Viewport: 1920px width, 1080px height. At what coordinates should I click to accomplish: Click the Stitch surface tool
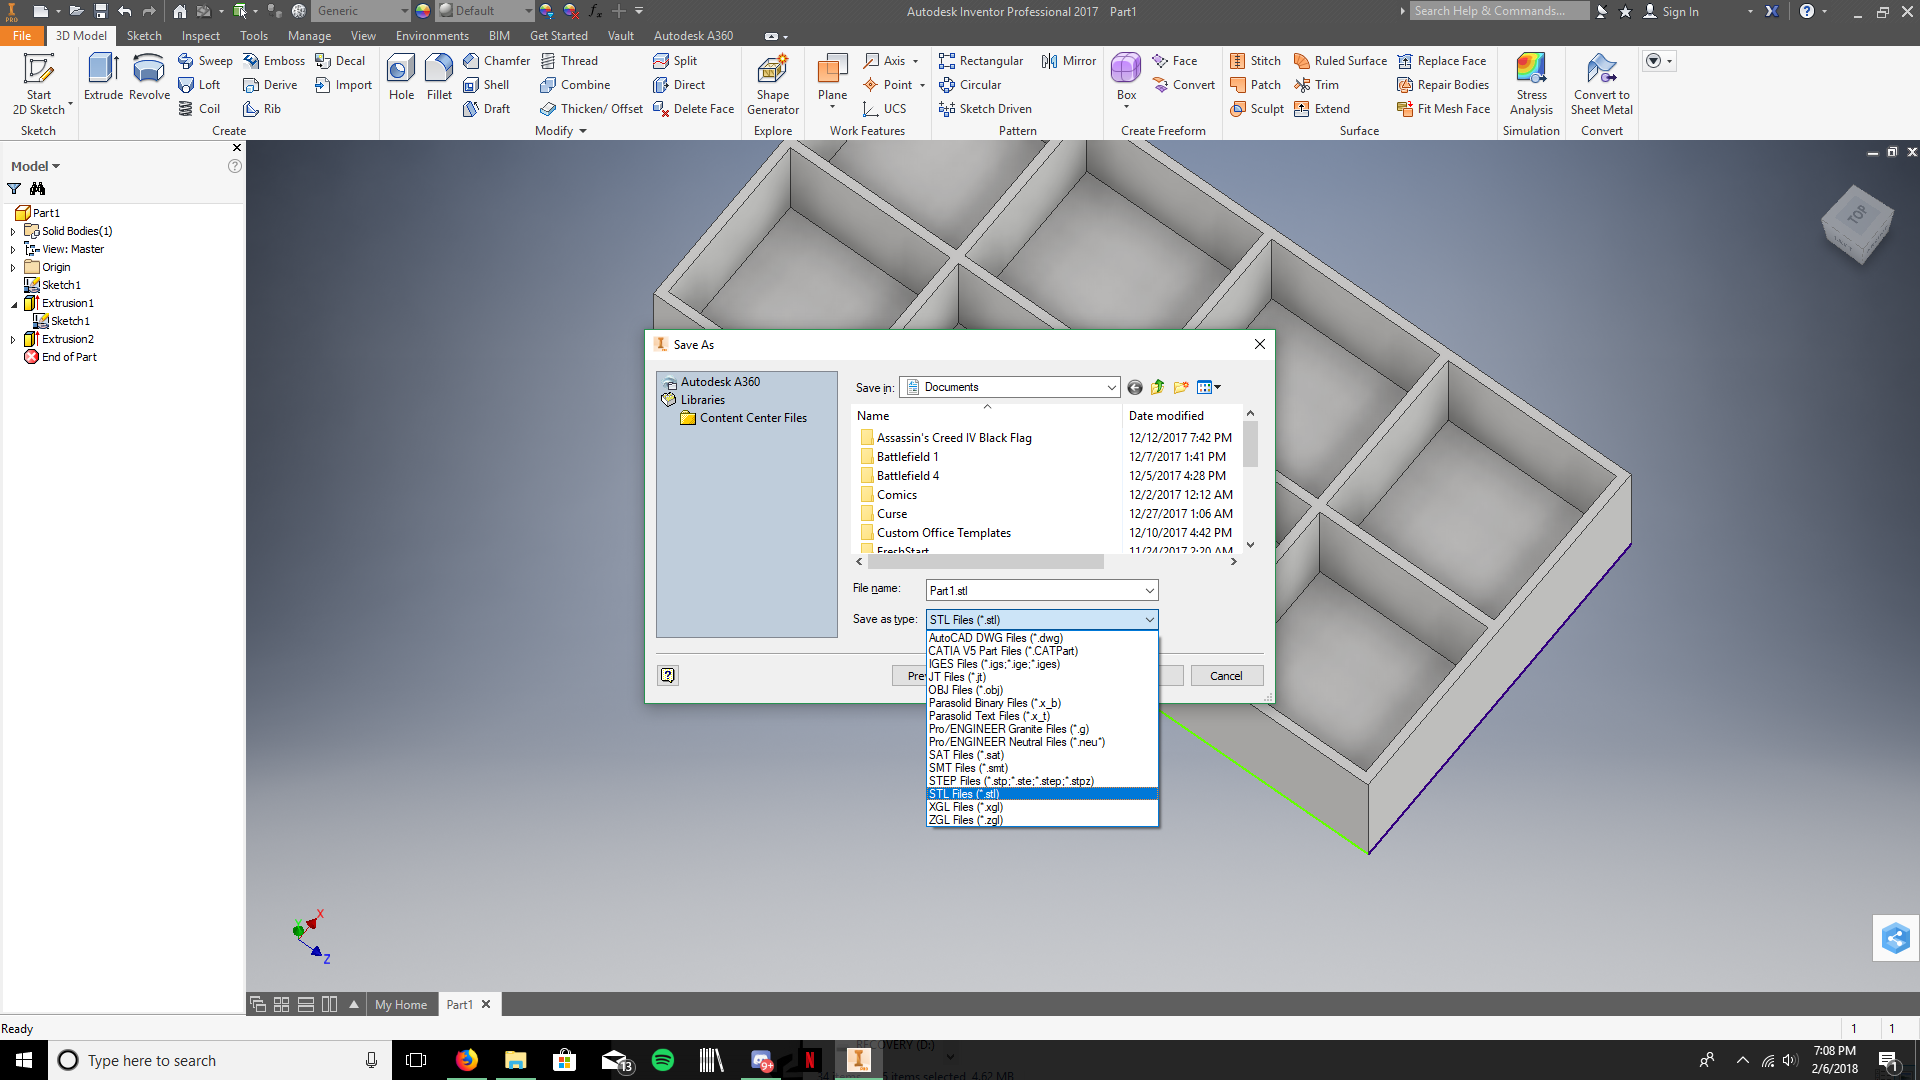pyautogui.click(x=1255, y=61)
